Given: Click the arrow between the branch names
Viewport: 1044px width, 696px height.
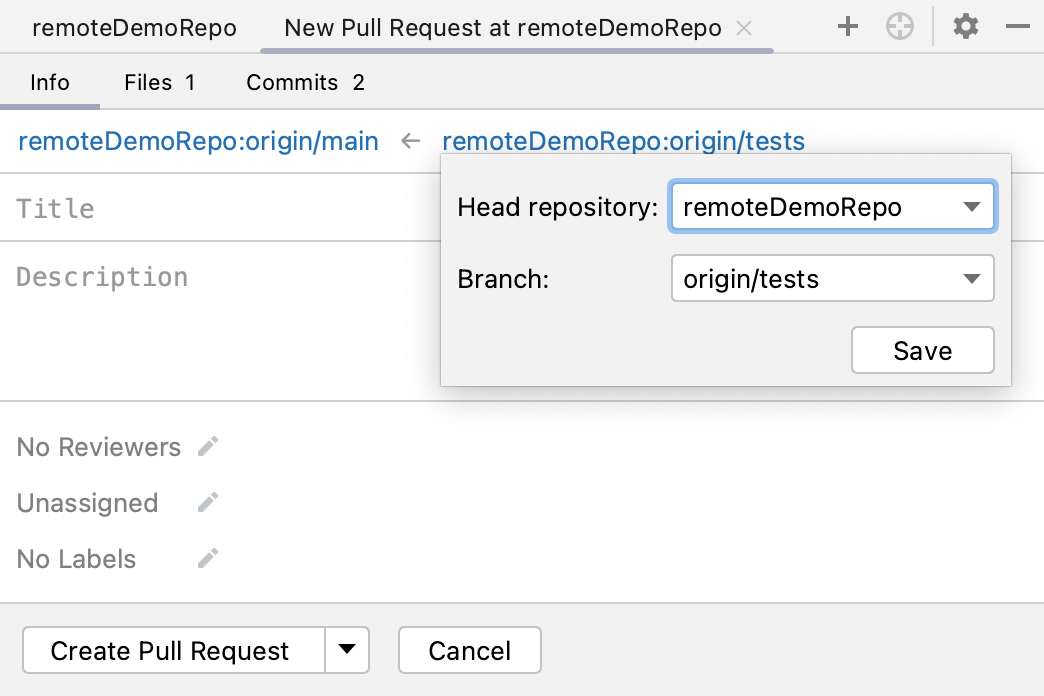Looking at the screenshot, I should pyautogui.click(x=410, y=141).
